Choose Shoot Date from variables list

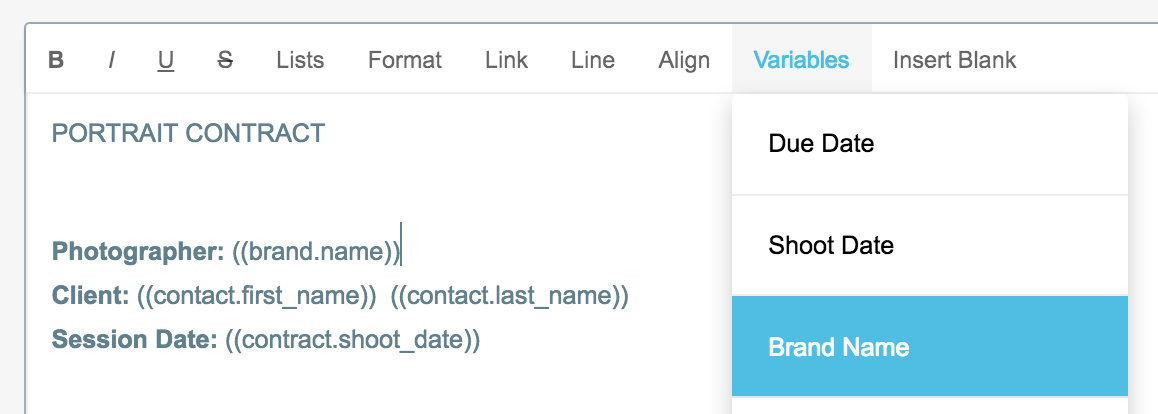830,245
